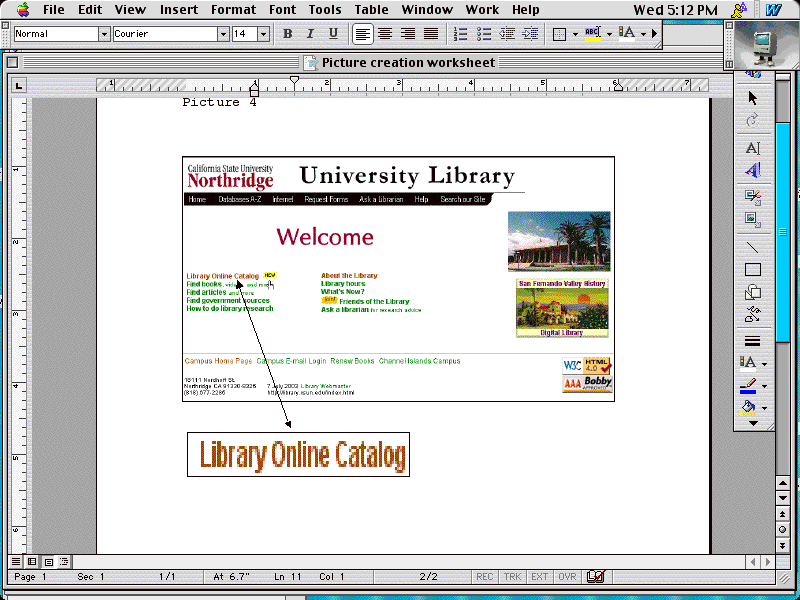
Task: Justify the text
Action: [431, 34]
